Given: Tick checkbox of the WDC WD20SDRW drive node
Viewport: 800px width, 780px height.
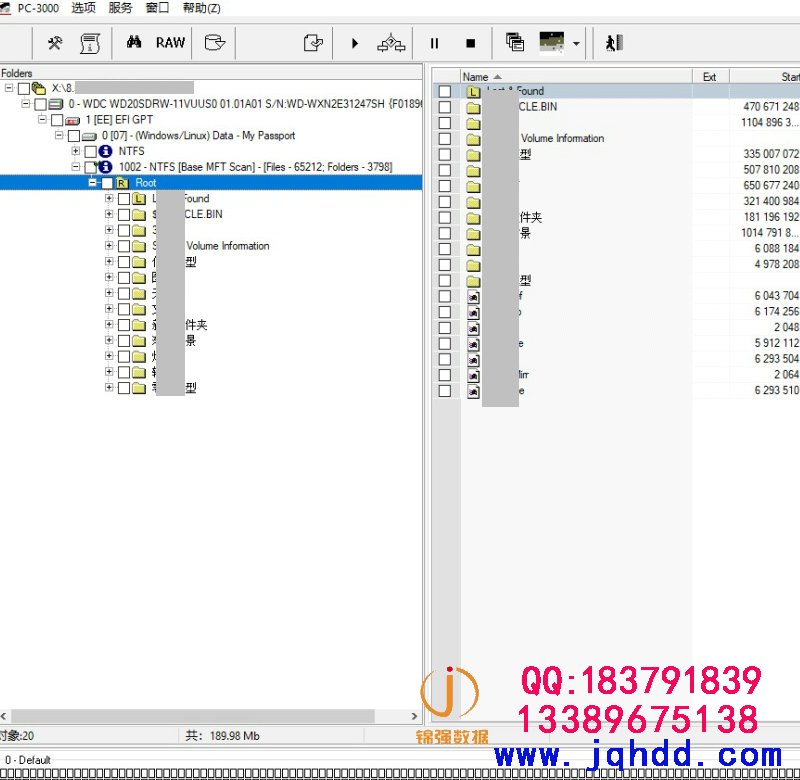Looking at the screenshot, I should click(x=40, y=105).
